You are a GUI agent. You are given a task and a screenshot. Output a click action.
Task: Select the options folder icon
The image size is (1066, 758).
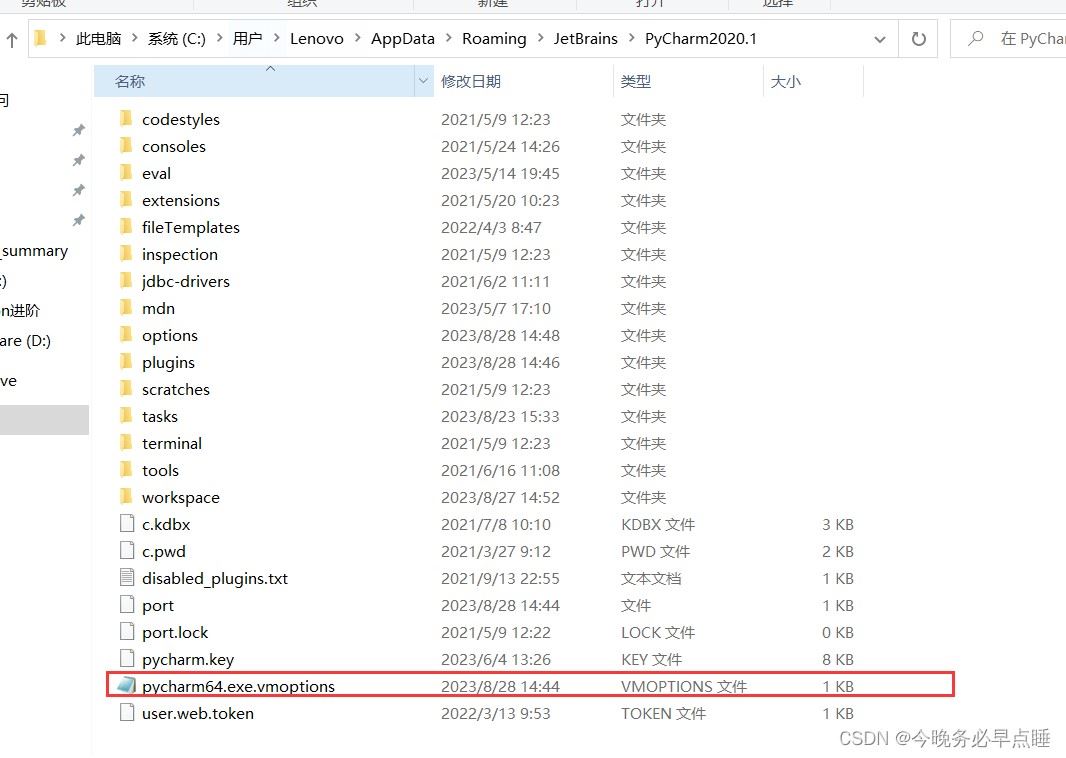point(126,334)
